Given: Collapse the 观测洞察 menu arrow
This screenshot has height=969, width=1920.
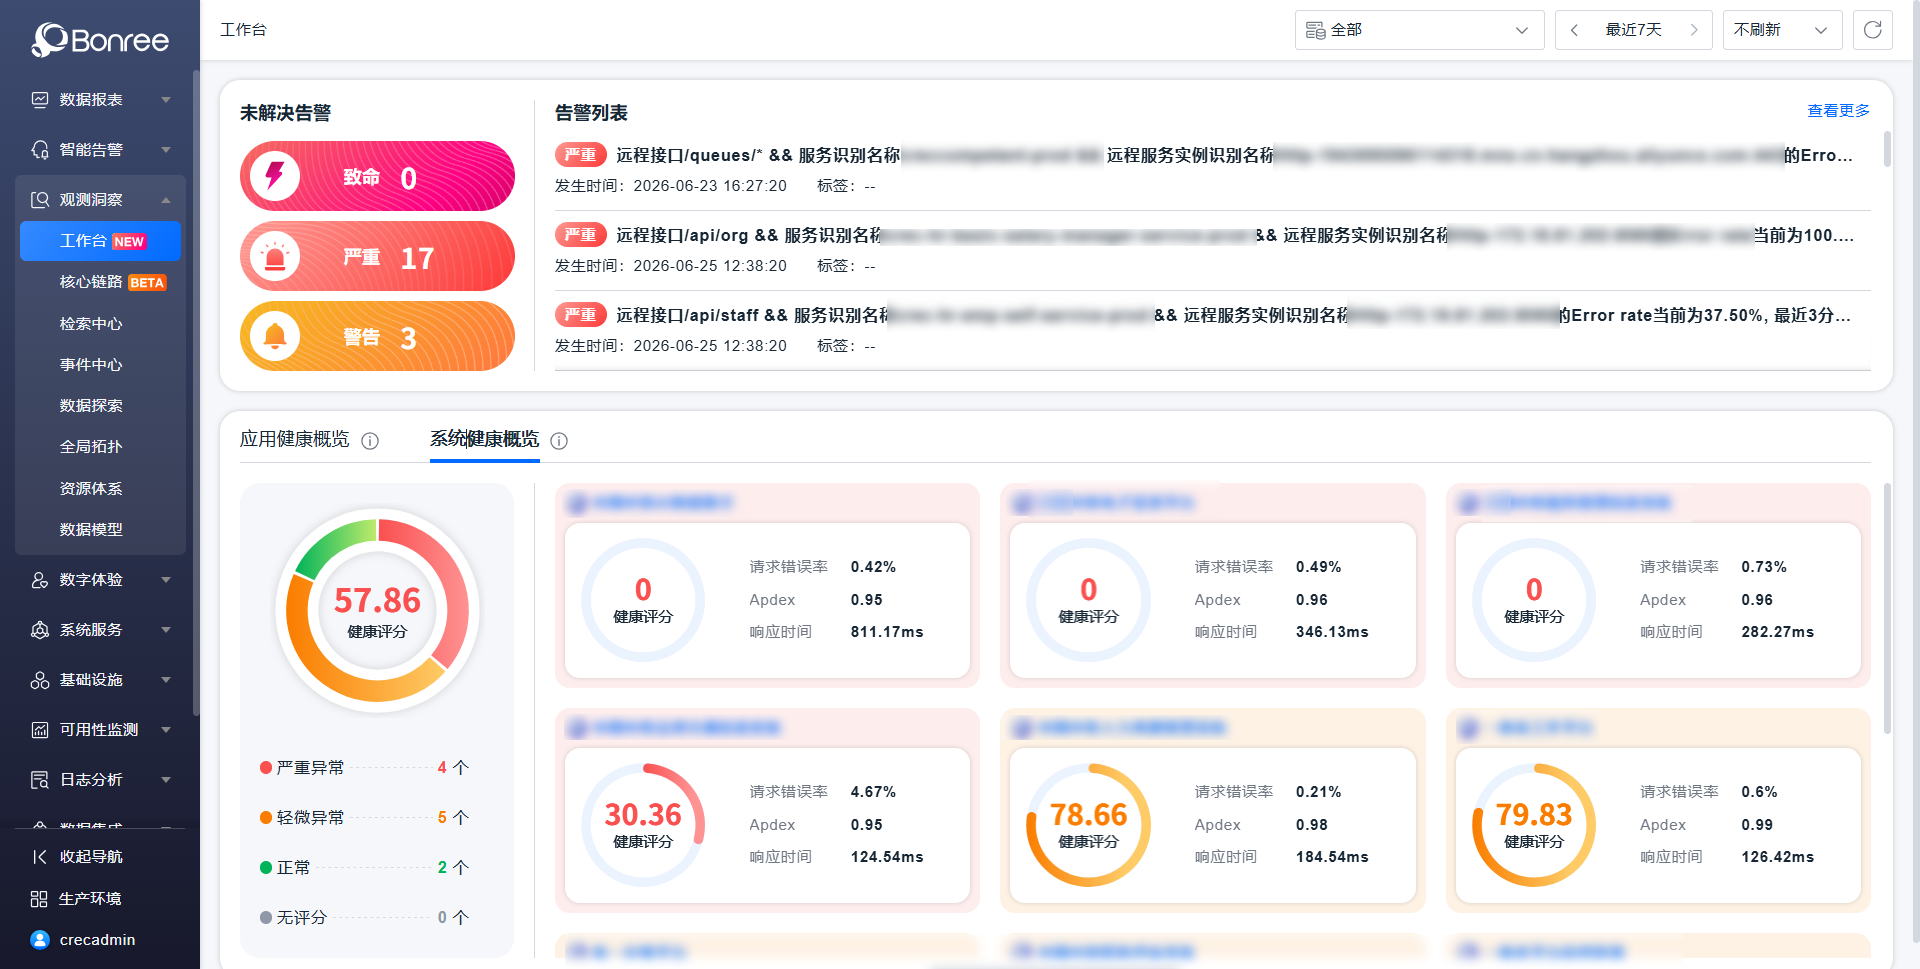Looking at the screenshot, I should click(x=166, y=200).
